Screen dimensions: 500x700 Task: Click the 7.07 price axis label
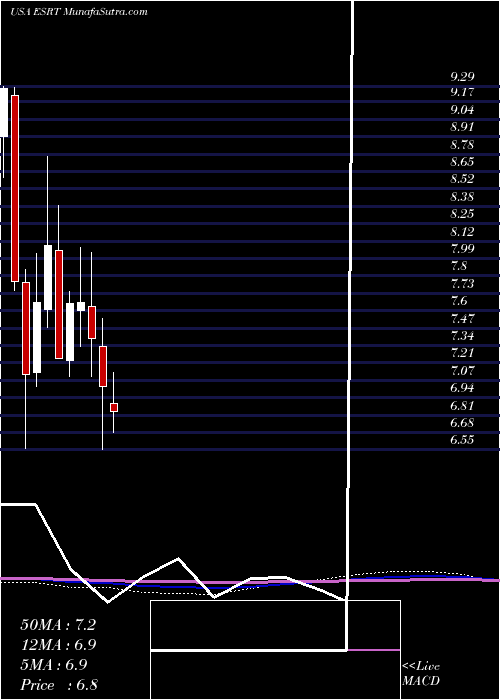click(462, 371)
